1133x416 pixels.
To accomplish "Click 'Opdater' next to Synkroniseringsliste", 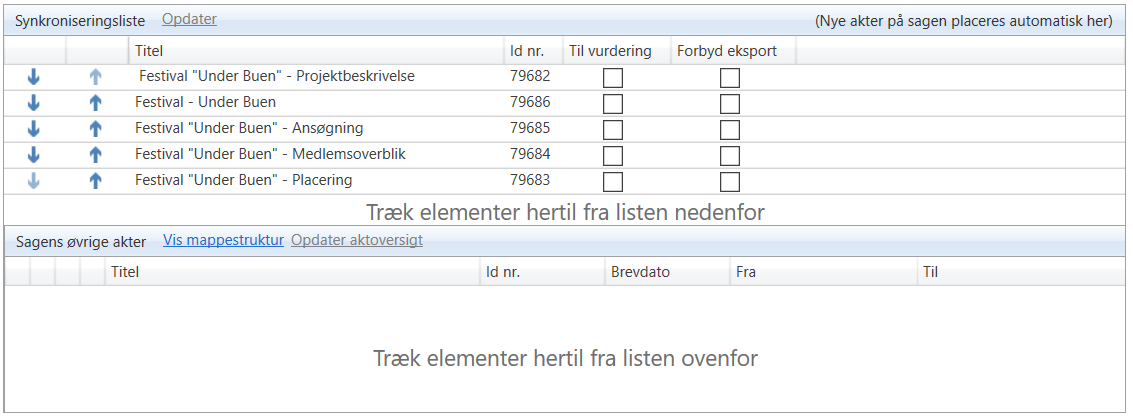I will [189, 19].
